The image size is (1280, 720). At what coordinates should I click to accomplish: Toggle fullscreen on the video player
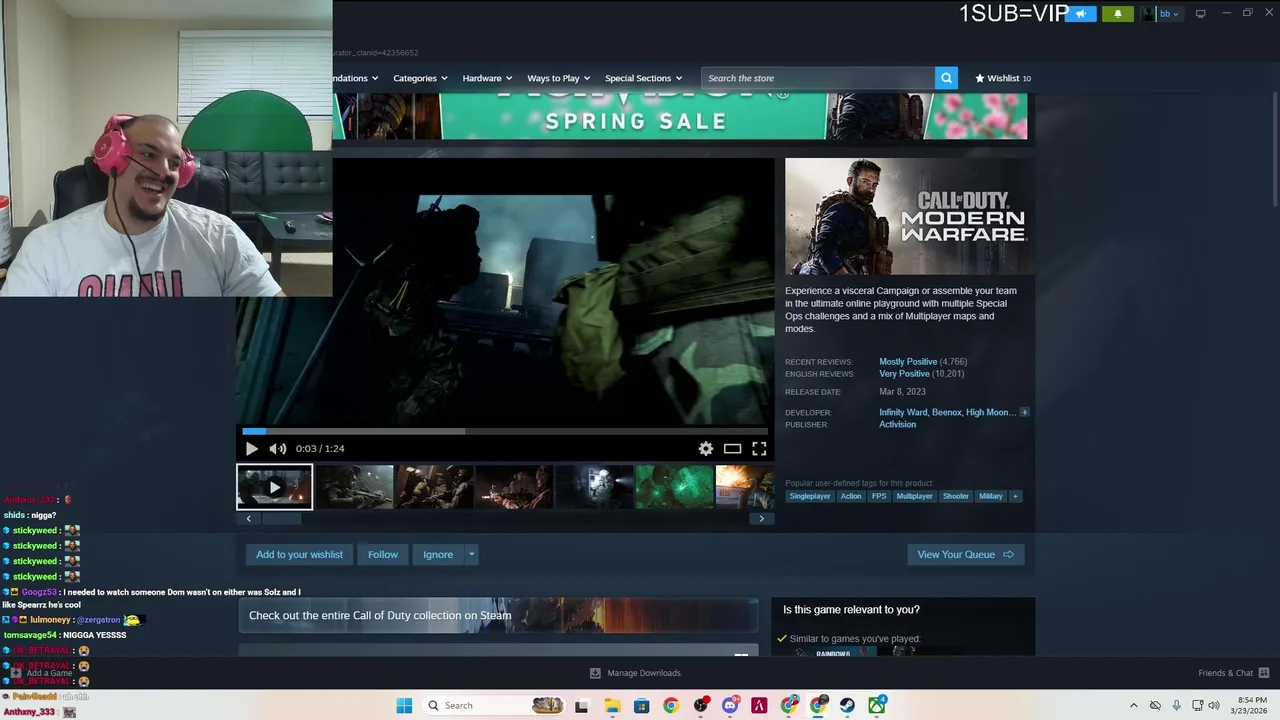pyautogui.click(x=759, y=449)
